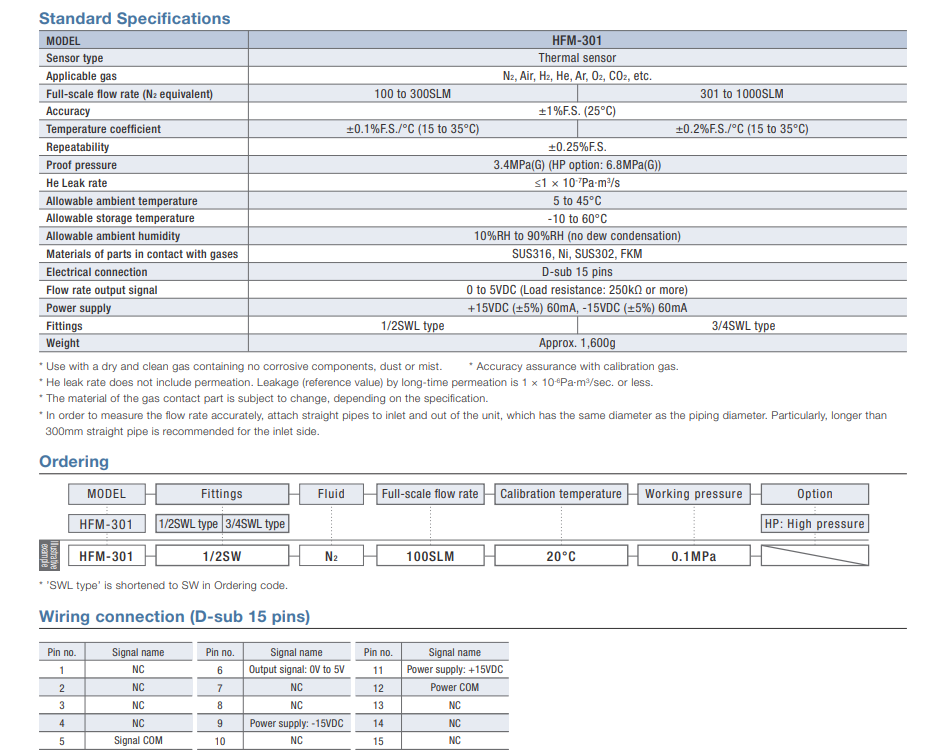949x752 pixels.
Task: Select '0 to 5VDC (Load resistance: 250kΩ or more)'
Action: pyautogui.click(x=577, y=290)
